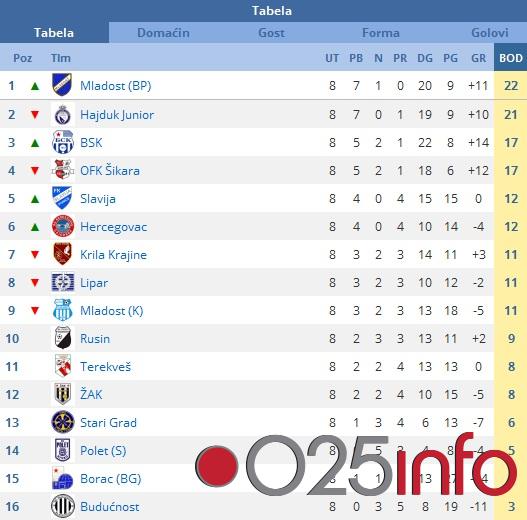The width and height of the screenshot is (527, 520).
Task: Switch to the Domaćin tab
Action: tap(163, 33)
